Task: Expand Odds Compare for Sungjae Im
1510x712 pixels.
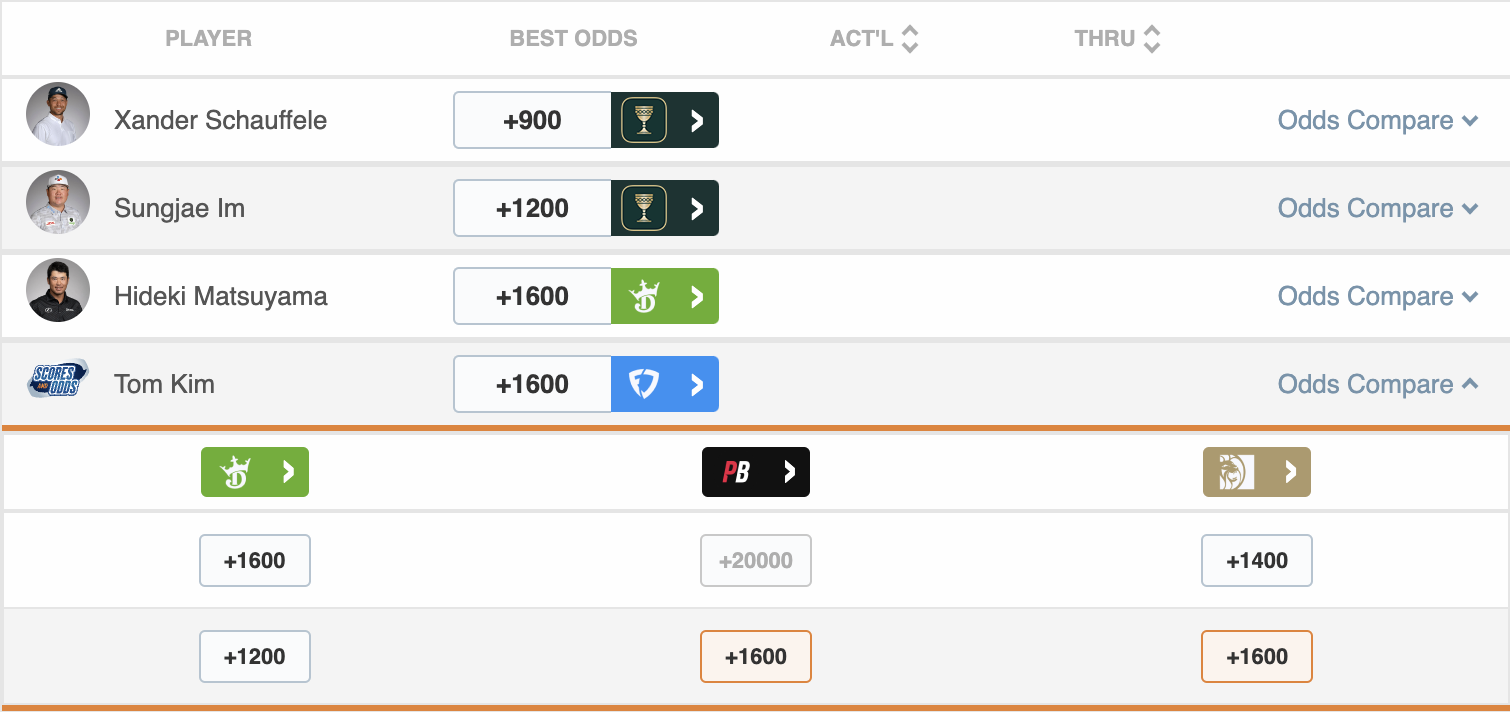Action: click(1378, 208)
